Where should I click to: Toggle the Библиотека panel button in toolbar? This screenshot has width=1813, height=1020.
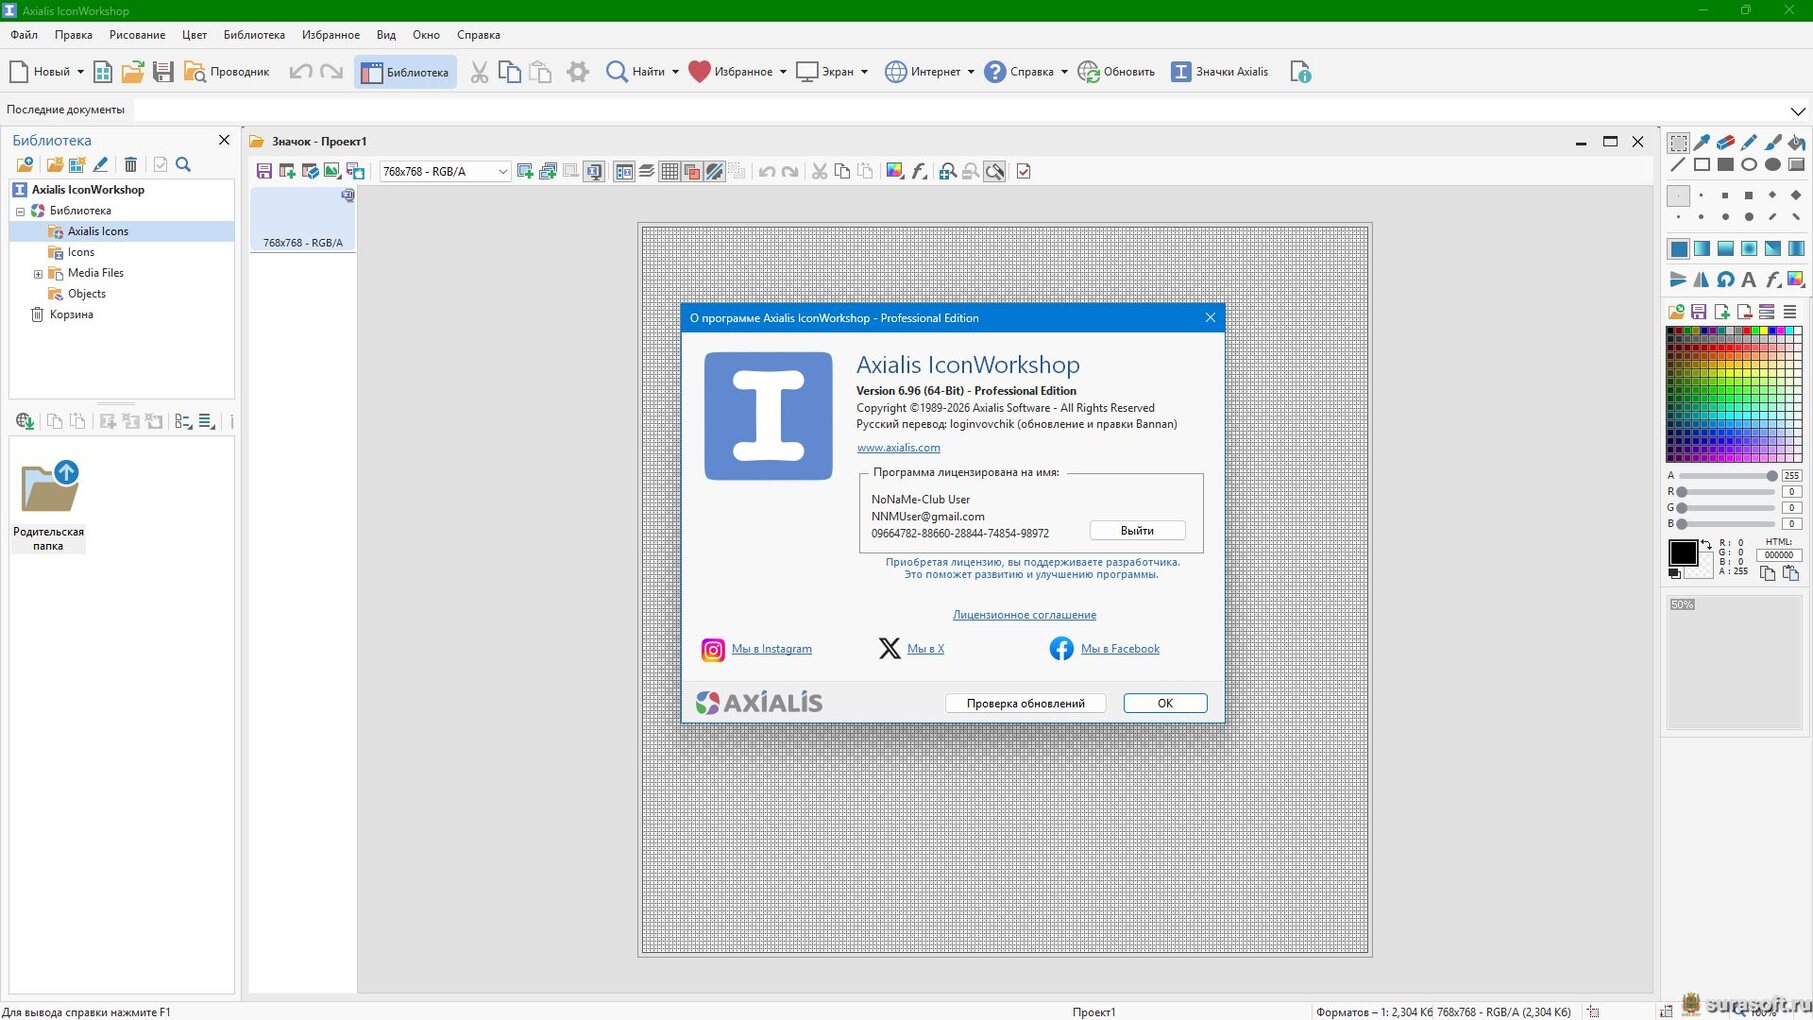pyautogui.click(x=405, y=72)
